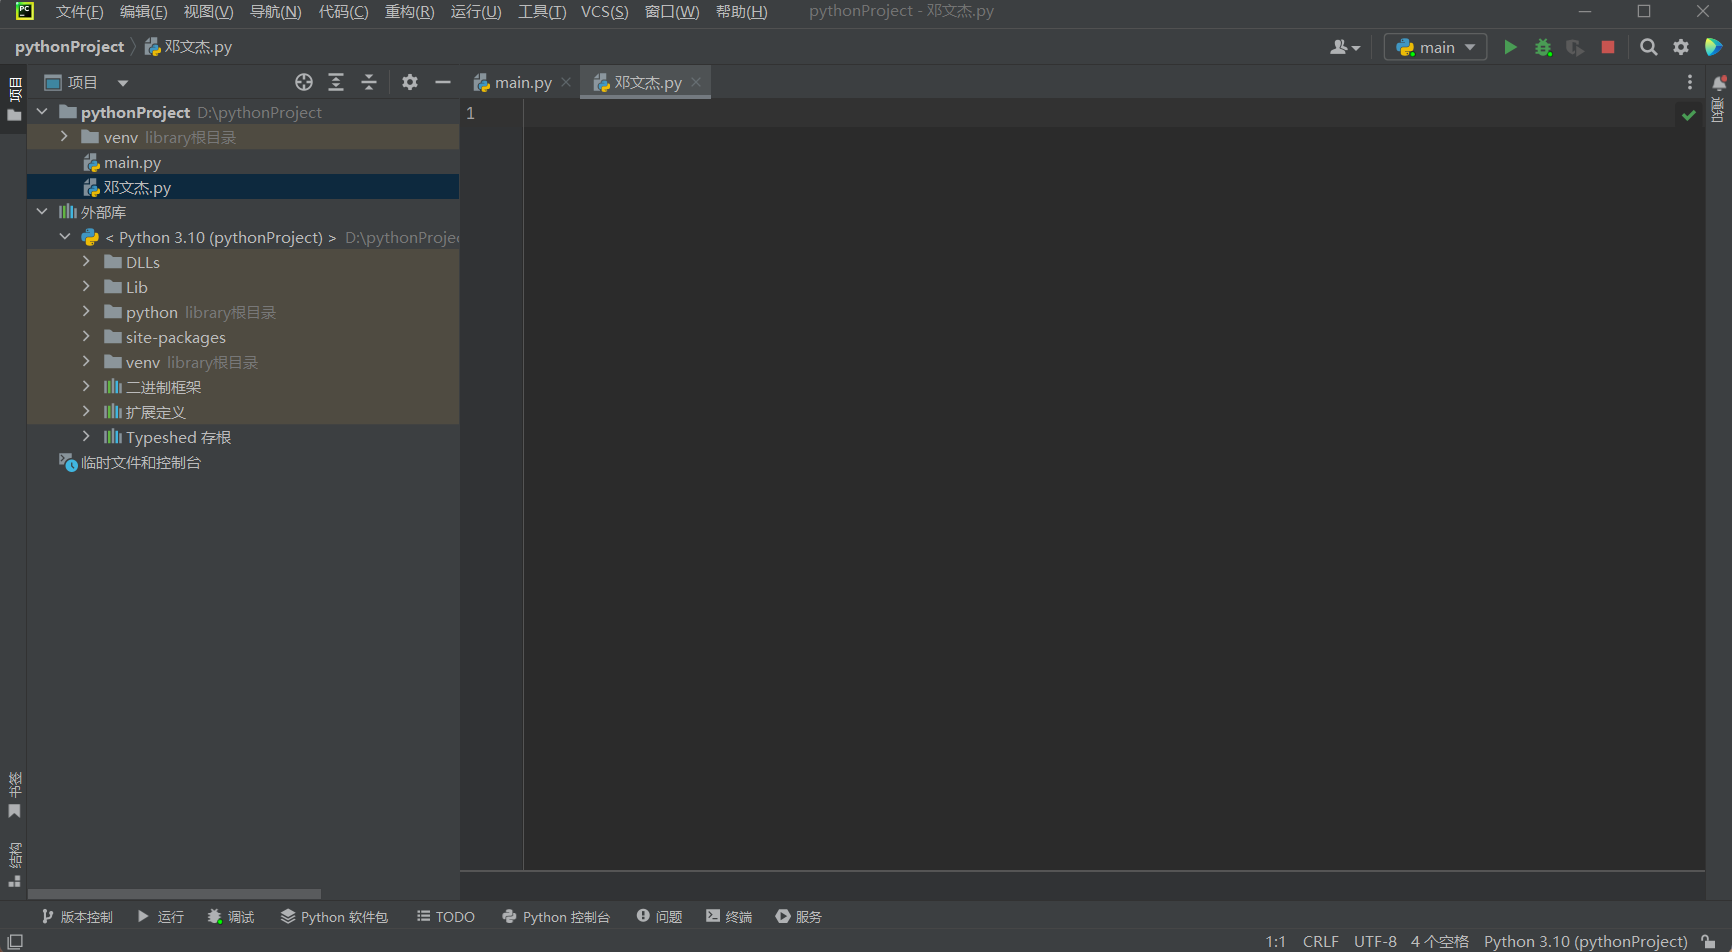The image size is (1732, 952).
Task: Expand the DLLs folder
Action: click(x=87, y=262)
